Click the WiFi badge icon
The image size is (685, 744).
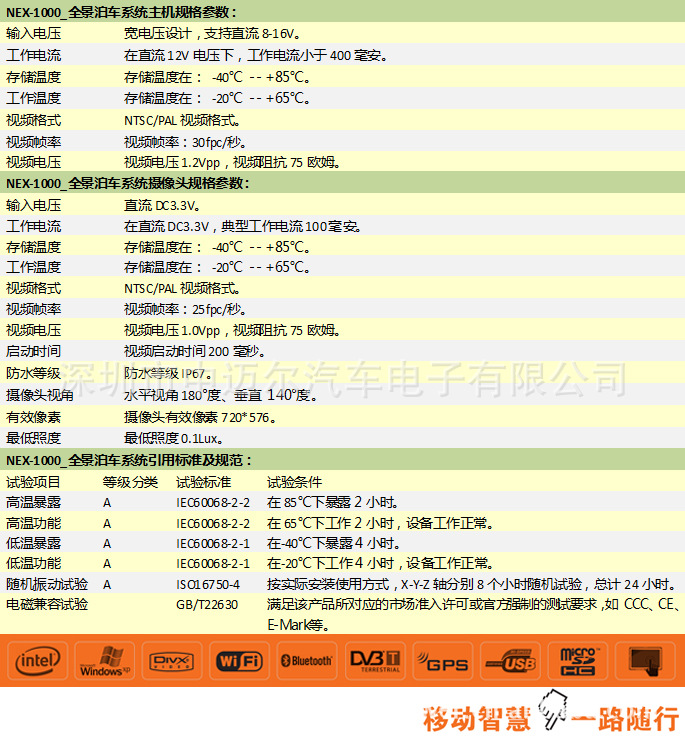coord(240,660)
